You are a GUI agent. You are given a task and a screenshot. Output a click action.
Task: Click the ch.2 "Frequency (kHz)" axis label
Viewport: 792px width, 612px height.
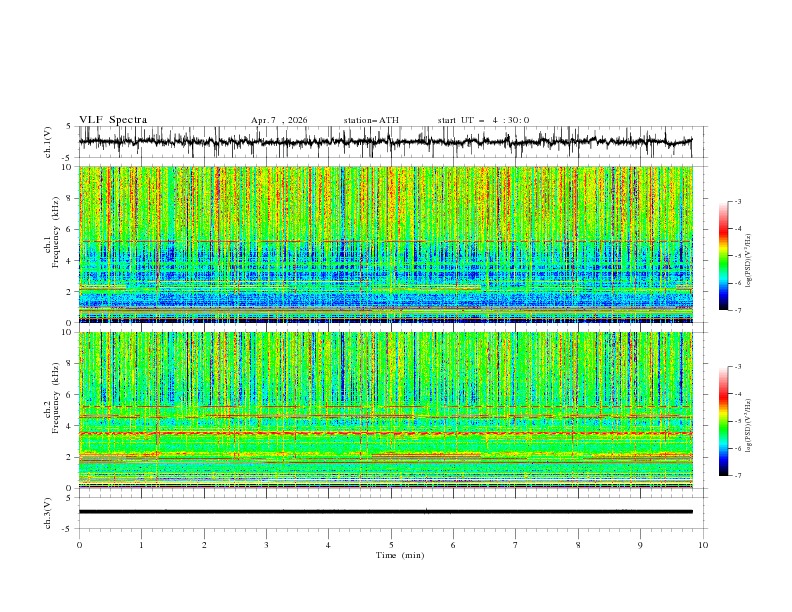coord(56,397)
